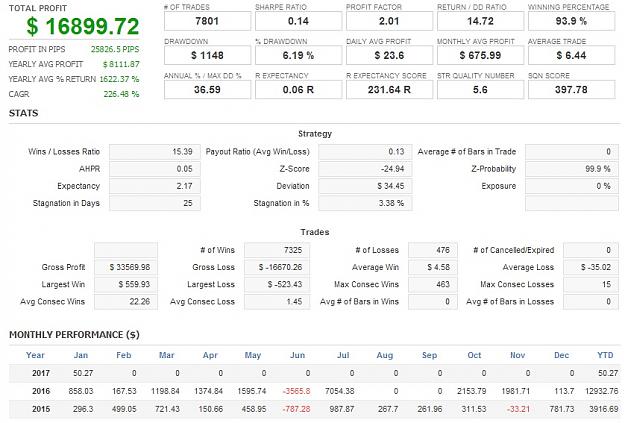Image resolution: width=625 pixels, height=423 pixels.
Task: Select the 2016 year row label
Action: point(41,392)
